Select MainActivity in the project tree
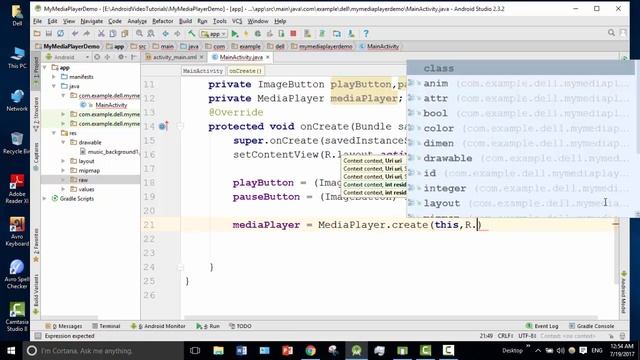The height and width of the screenshot is (360, 640). pos(111,105)
